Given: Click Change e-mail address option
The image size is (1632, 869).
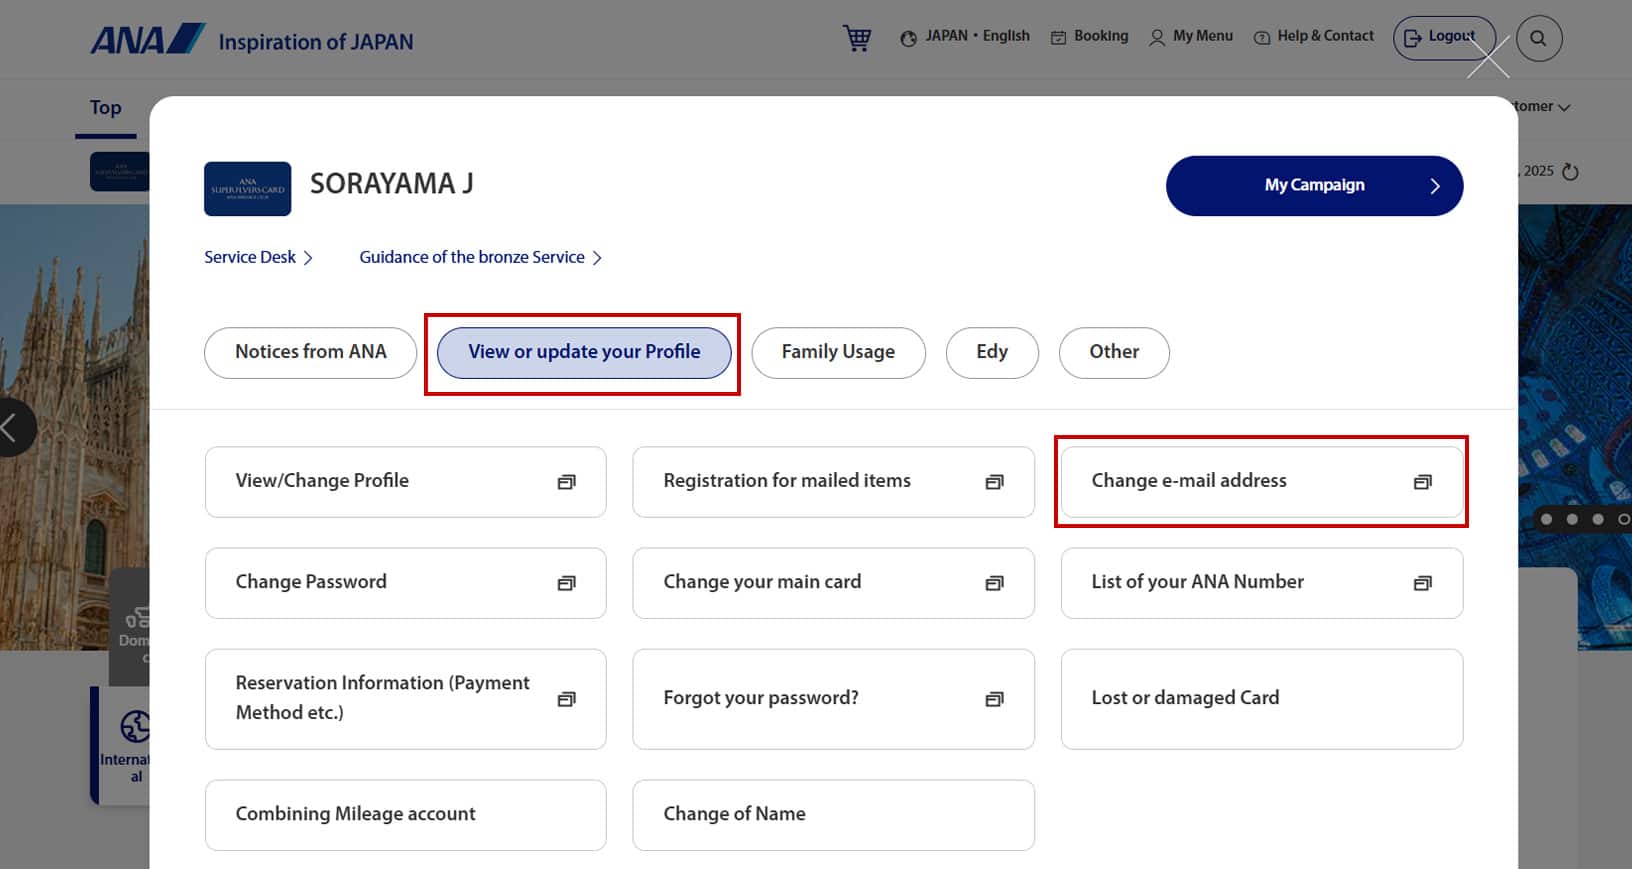Looking at the screenshot, I should [1260, 481].
